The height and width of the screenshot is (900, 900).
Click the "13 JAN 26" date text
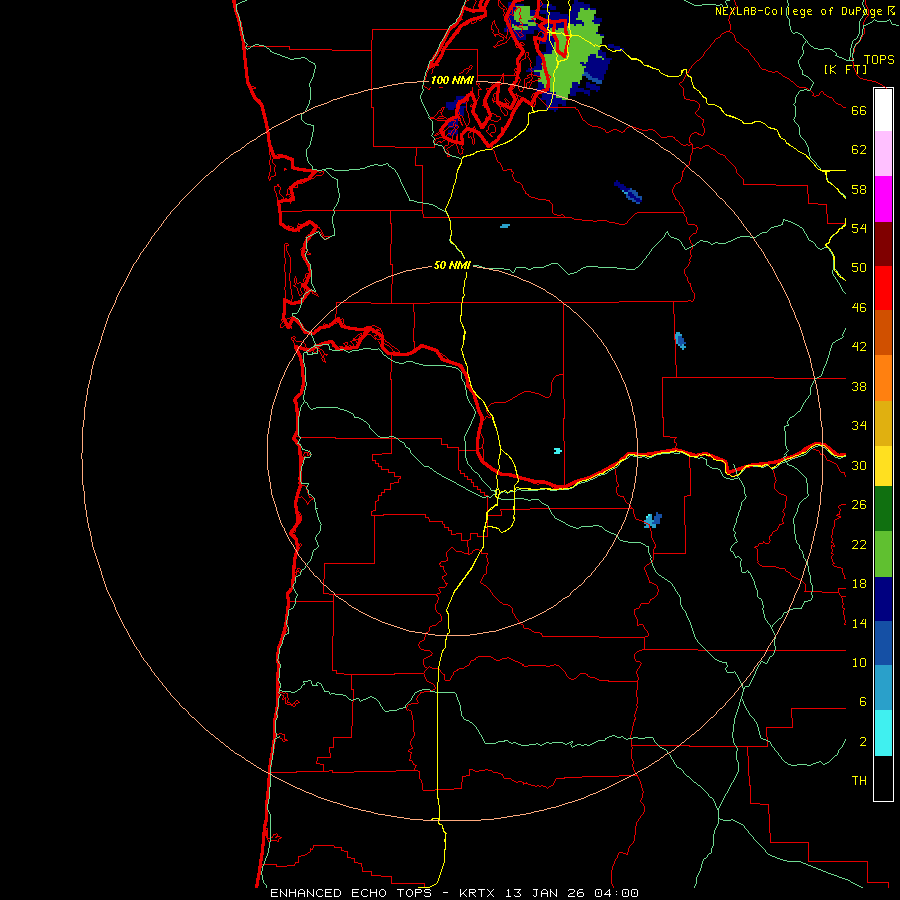coord(546,893)
